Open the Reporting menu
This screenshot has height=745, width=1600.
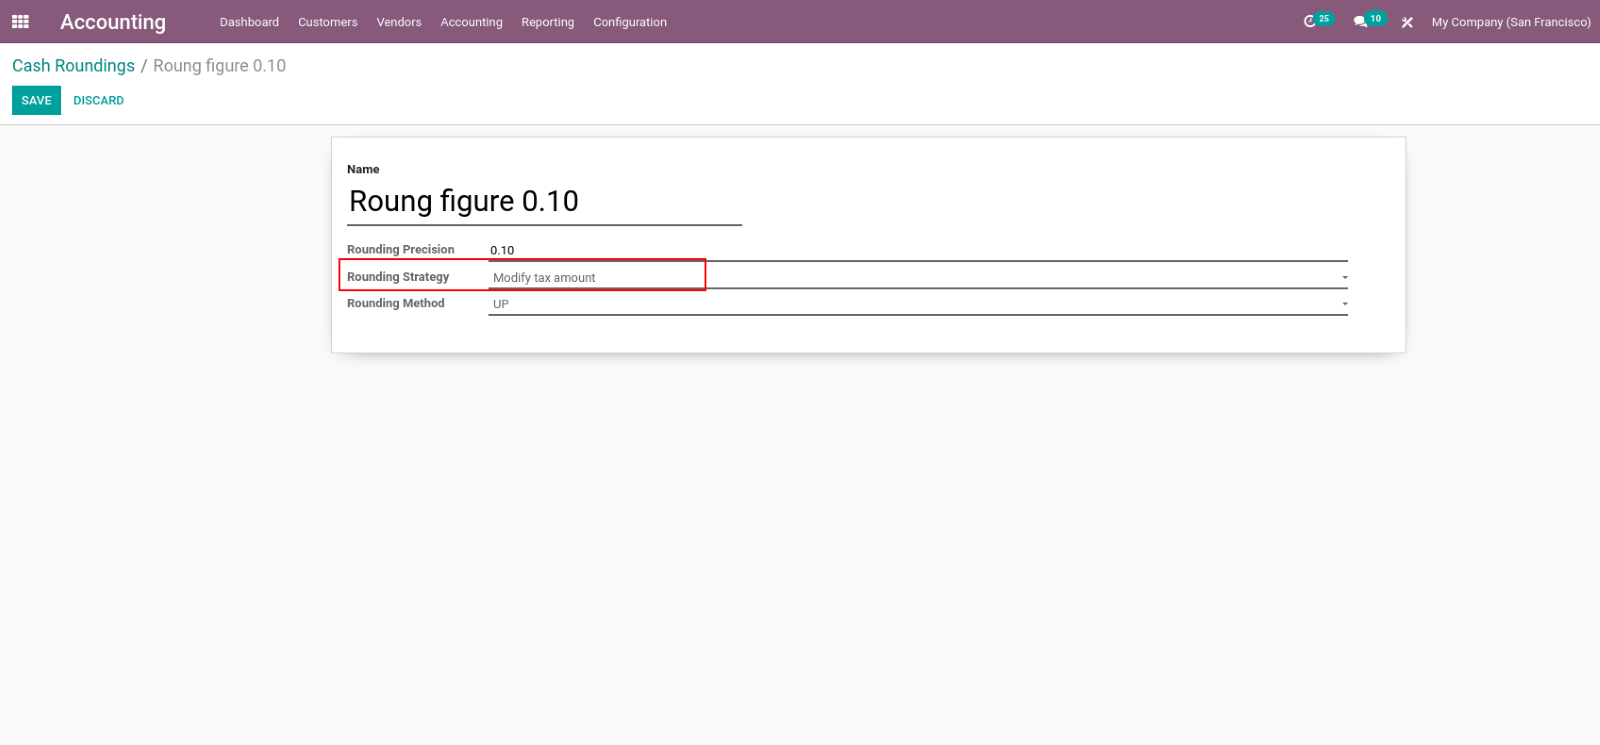(x=547, y=22)
